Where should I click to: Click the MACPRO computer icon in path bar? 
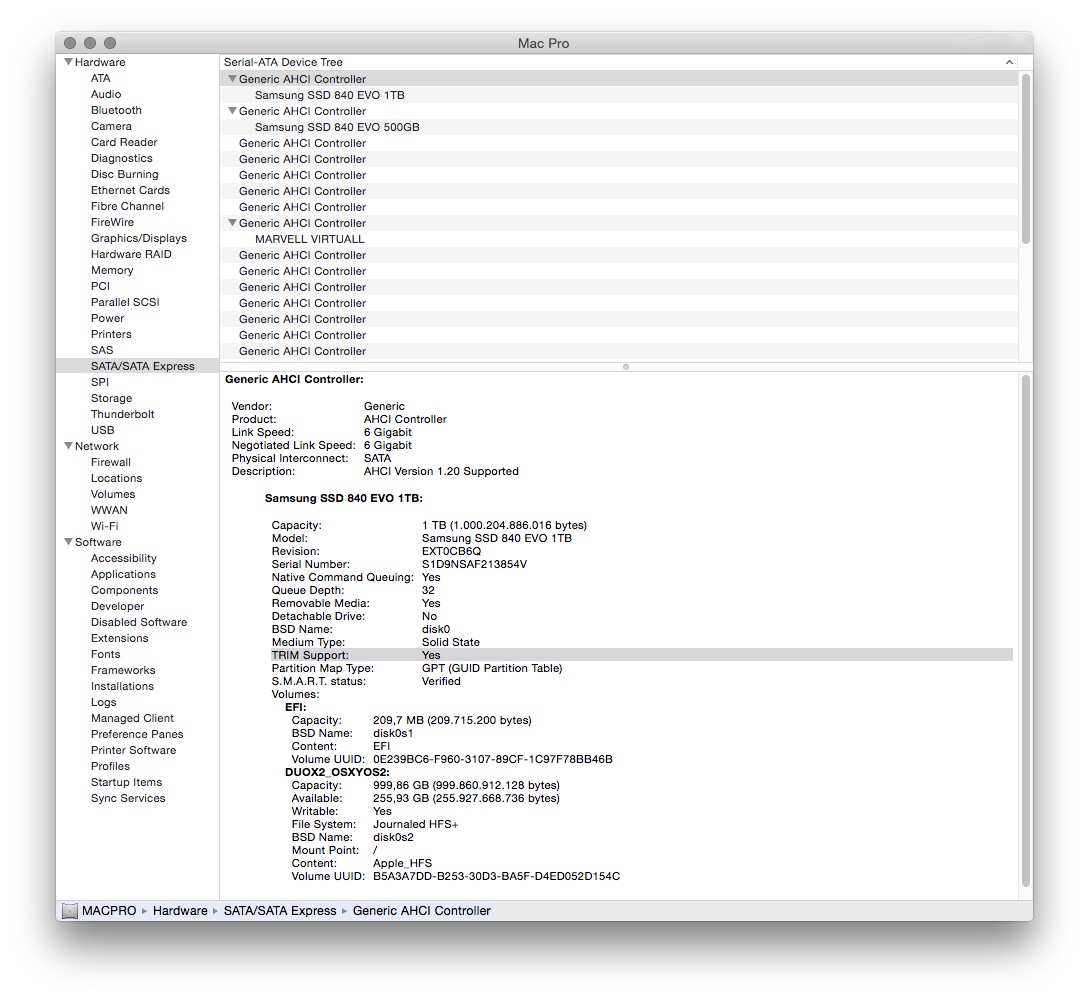point(69,911)
